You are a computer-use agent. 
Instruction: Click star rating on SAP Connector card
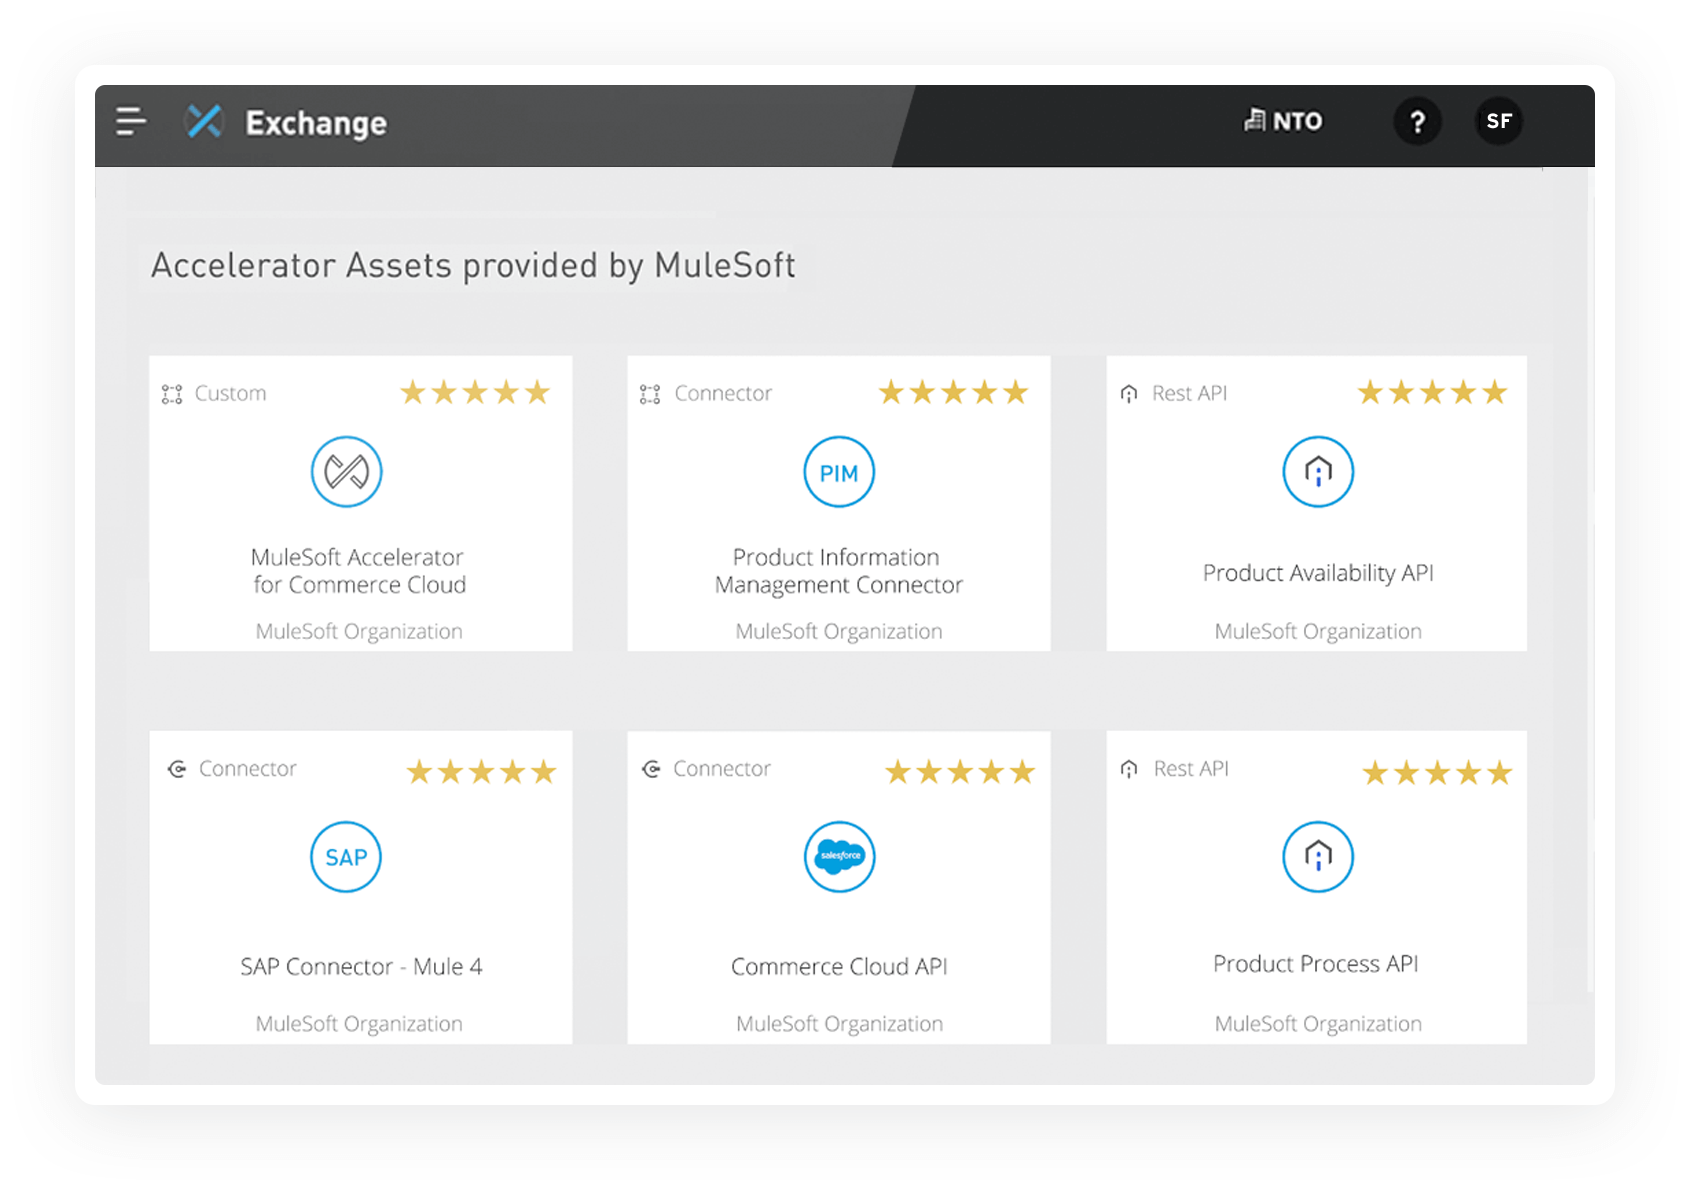(x=481, y=772)
